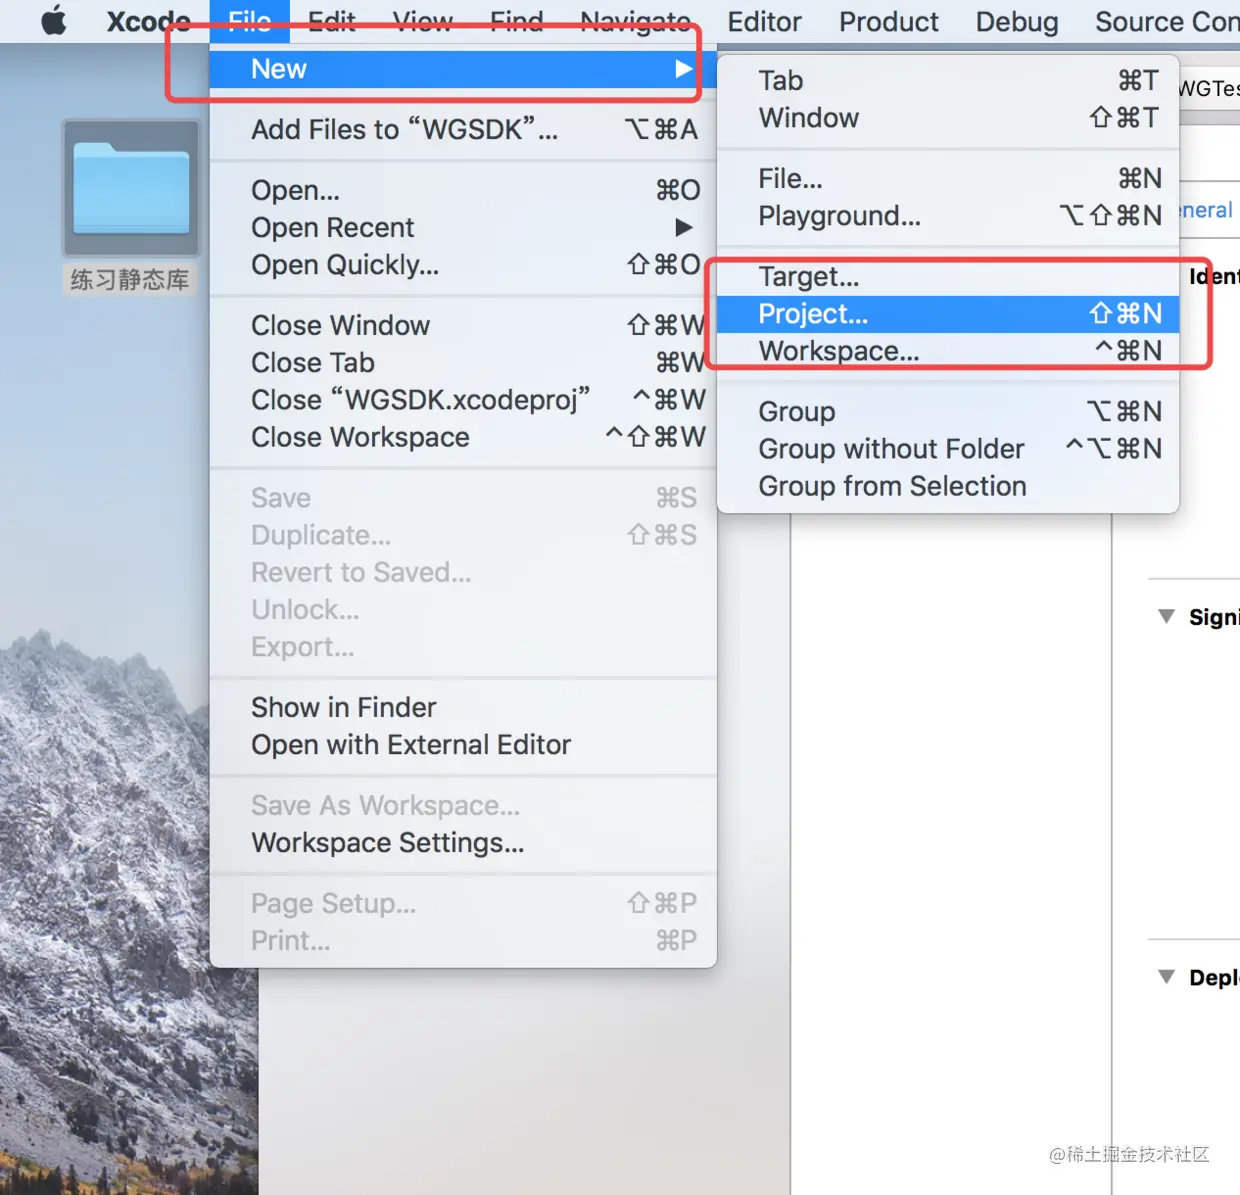This screenshot has width=1240, height=1195.
Task: Select New File… in submenu
Action: [x=948, y=178]
